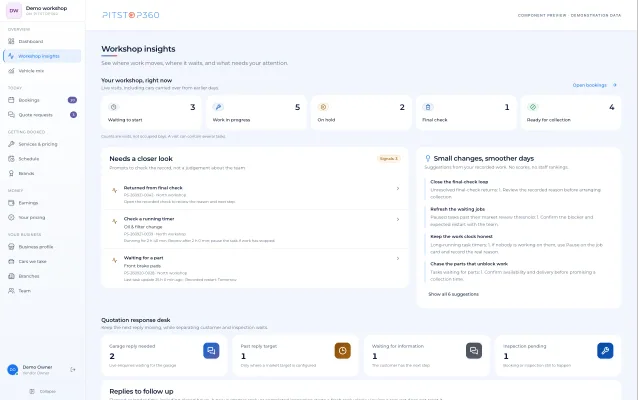Click the Bookings count badge
The image size is (640, 400).
[72, 100]
